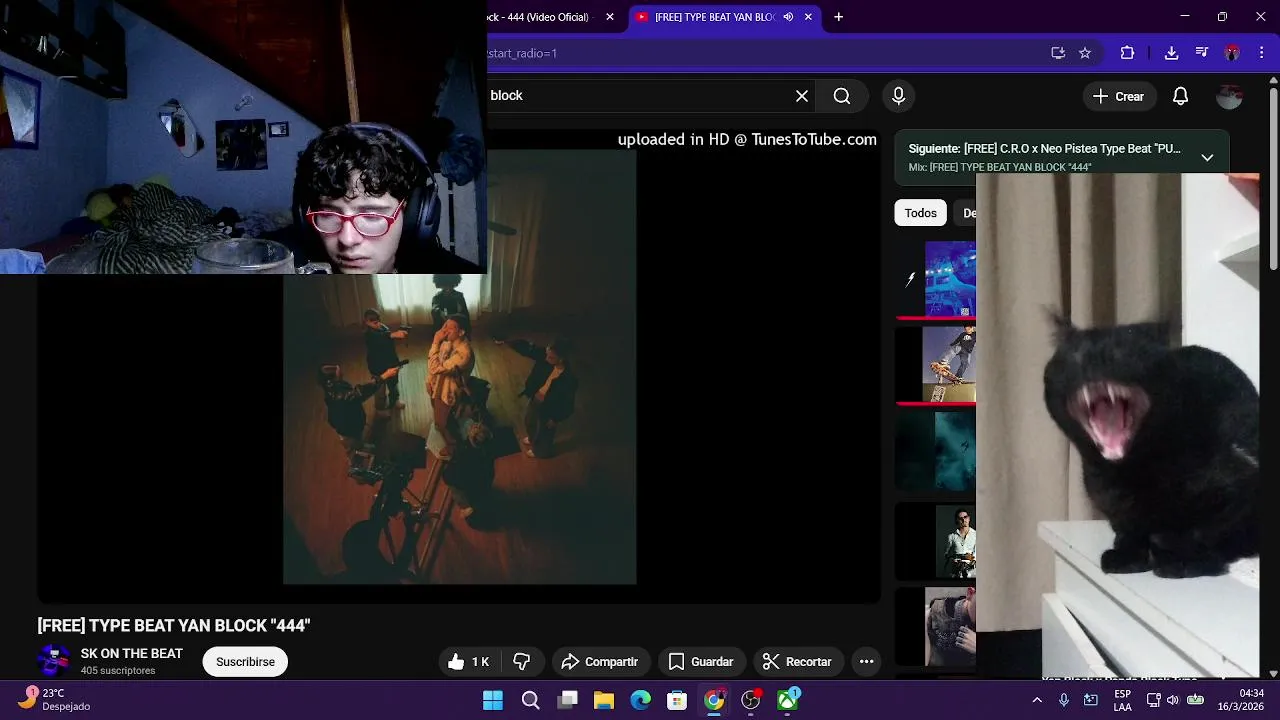1280x720 pixels.
Task: Switch to the '444 (Video Oficial)' tab
Action: pyautogui.click(x=540, y=17)
